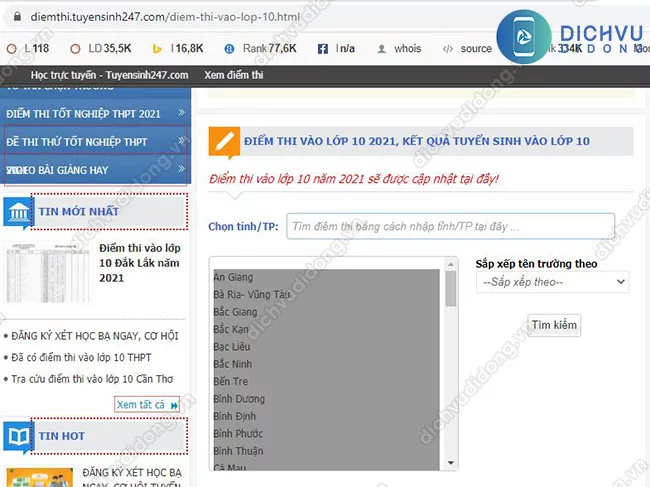650x487 pixels.
Task: Click the TIN MỚI NHẤT building icon
Action: pyautogui.click(x=18, y=212)
